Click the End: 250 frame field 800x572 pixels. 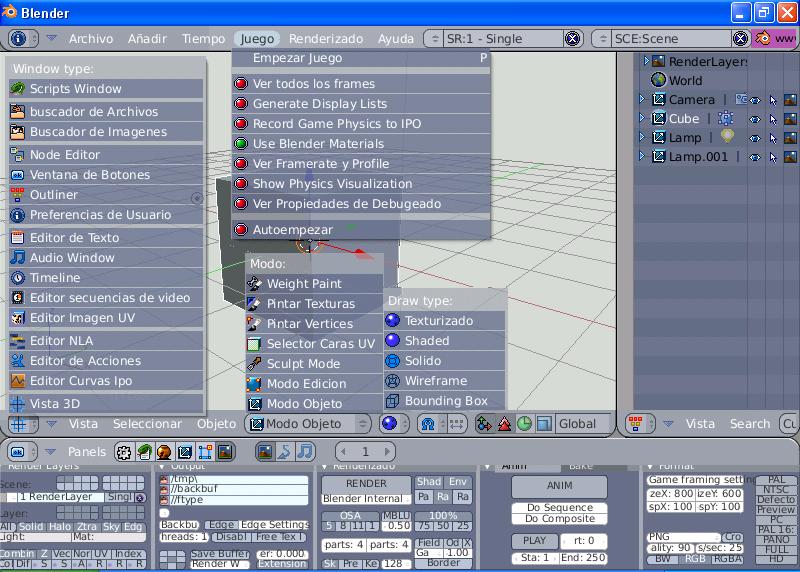pyautogui.click(x=583, y=558)
